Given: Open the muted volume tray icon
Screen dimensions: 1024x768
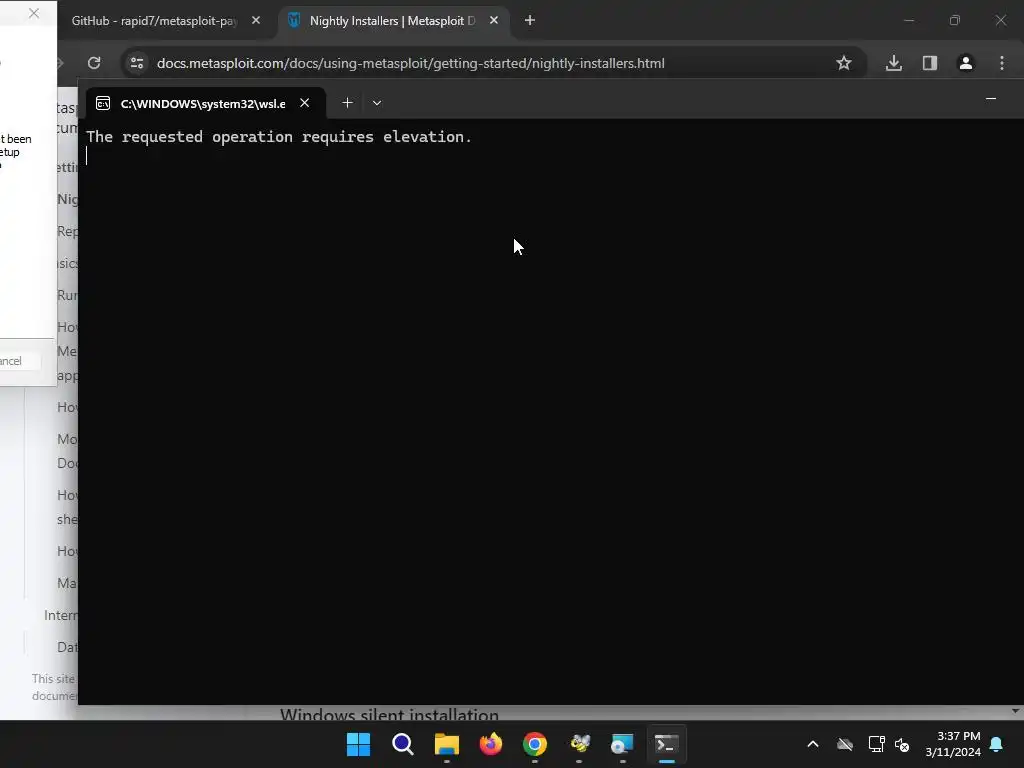Looking at the screenshot, I should (902, 744).
